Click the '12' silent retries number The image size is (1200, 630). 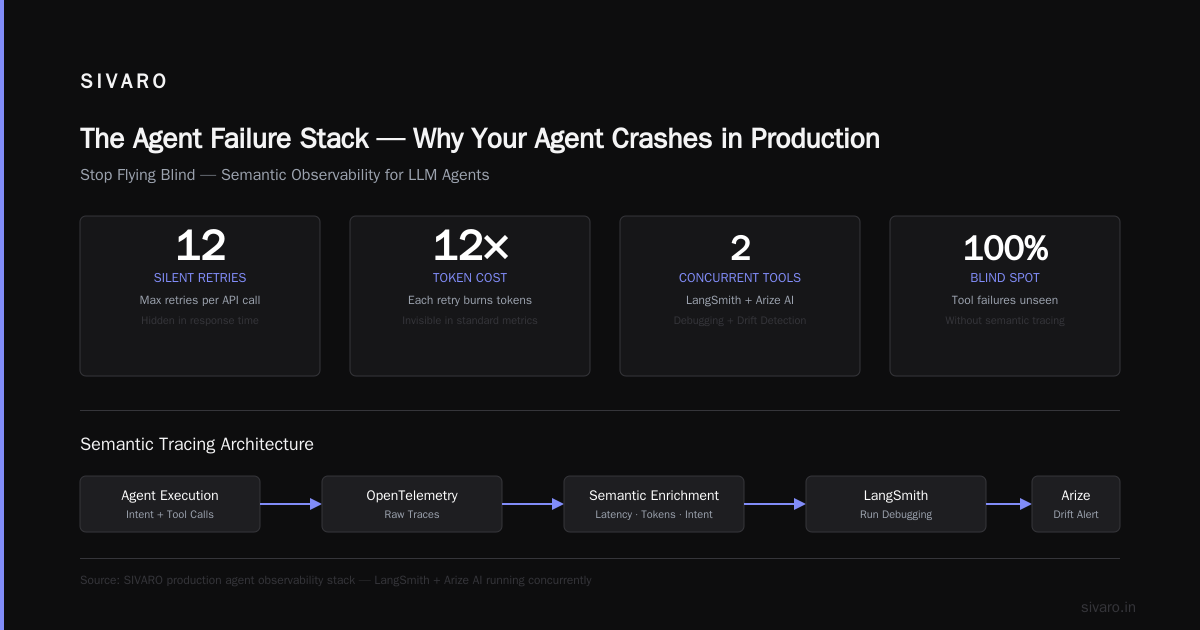point(200,246)
